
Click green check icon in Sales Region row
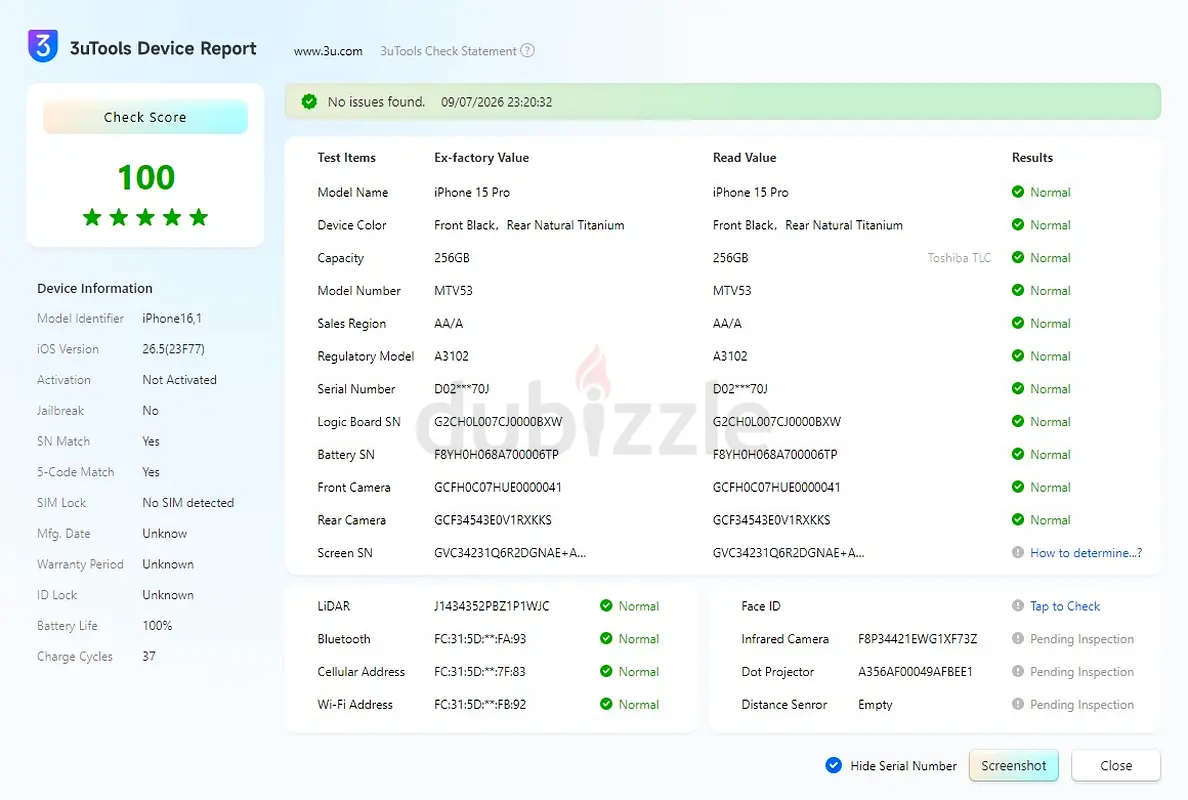1018,323
